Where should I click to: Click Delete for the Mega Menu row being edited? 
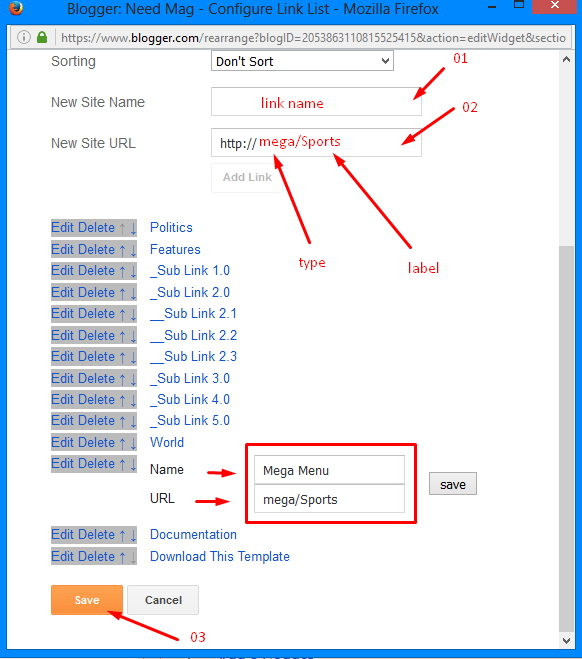[95, 464]
